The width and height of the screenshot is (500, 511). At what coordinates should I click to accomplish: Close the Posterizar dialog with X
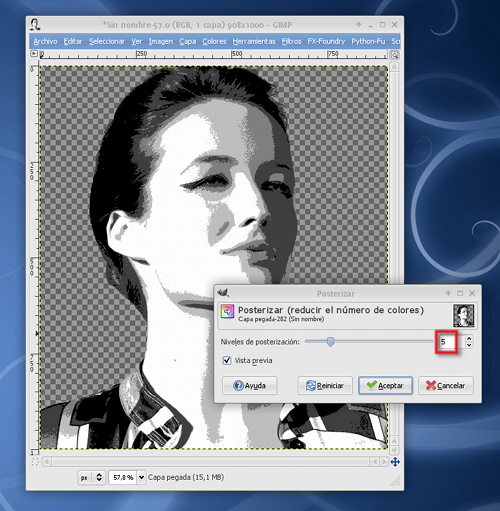[472, 293]
